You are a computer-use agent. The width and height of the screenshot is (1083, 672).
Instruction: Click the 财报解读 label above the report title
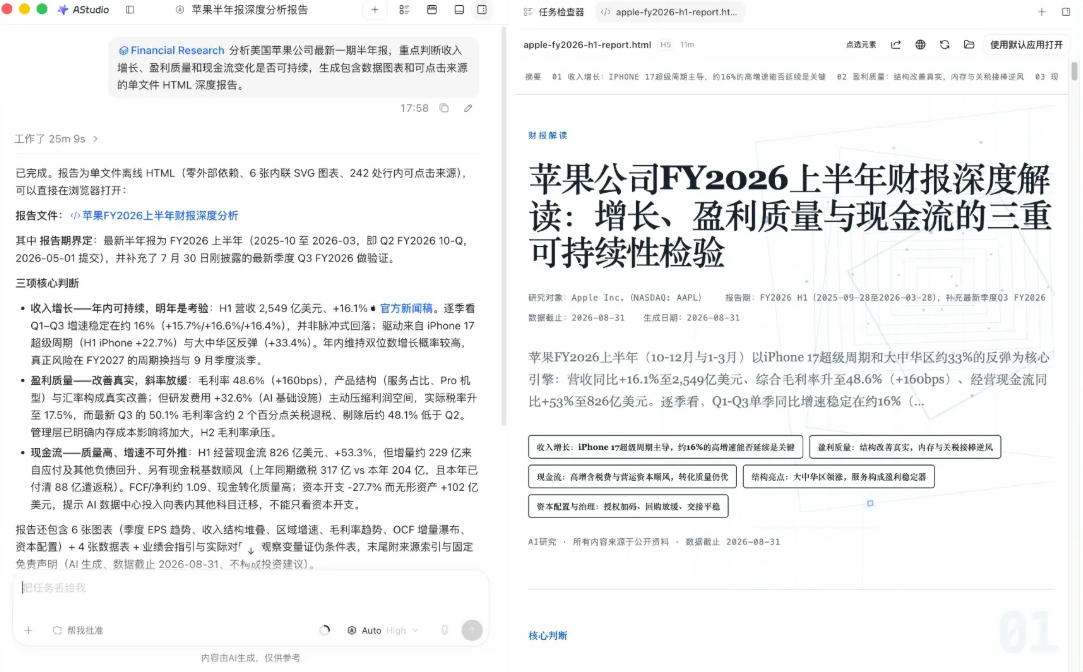[x=548, y=135]
